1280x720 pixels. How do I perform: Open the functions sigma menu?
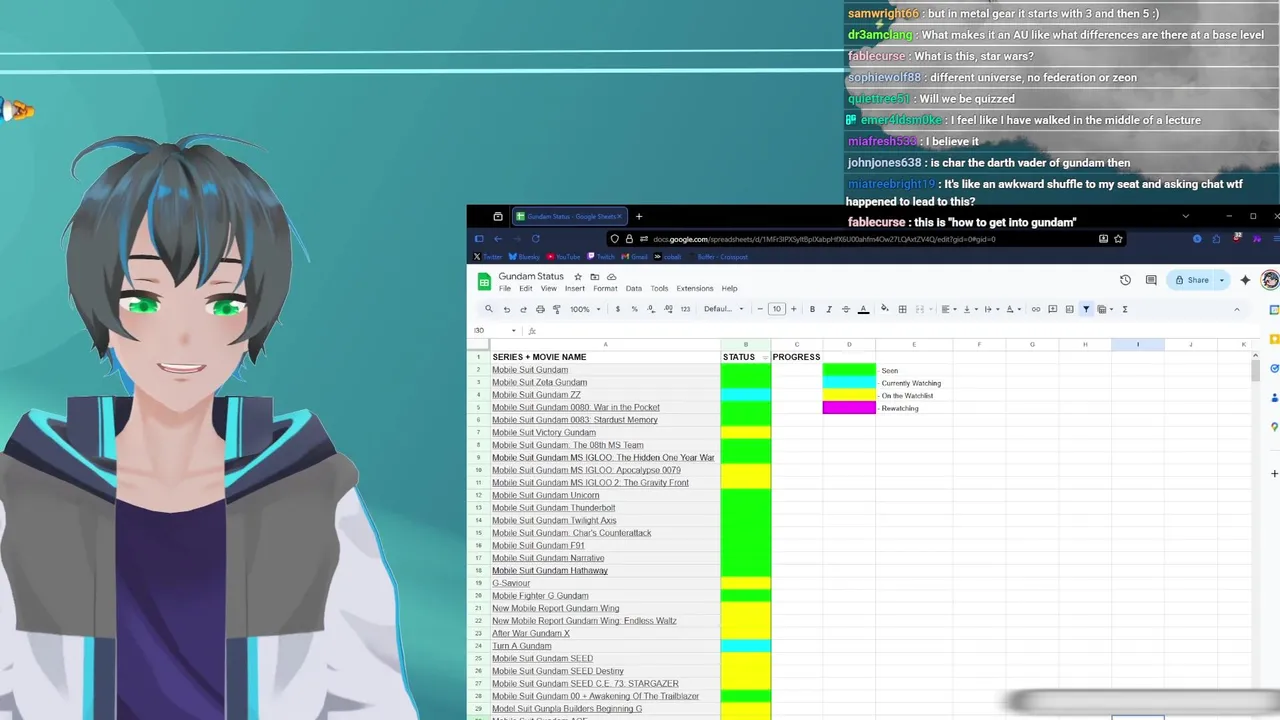[x=1125, y=309]
